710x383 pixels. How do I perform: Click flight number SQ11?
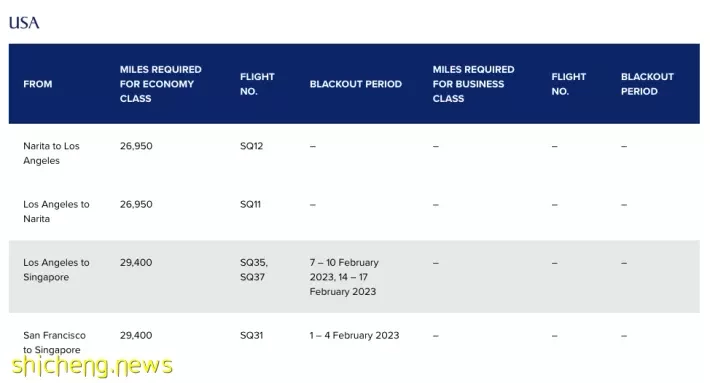pos(250,205)
